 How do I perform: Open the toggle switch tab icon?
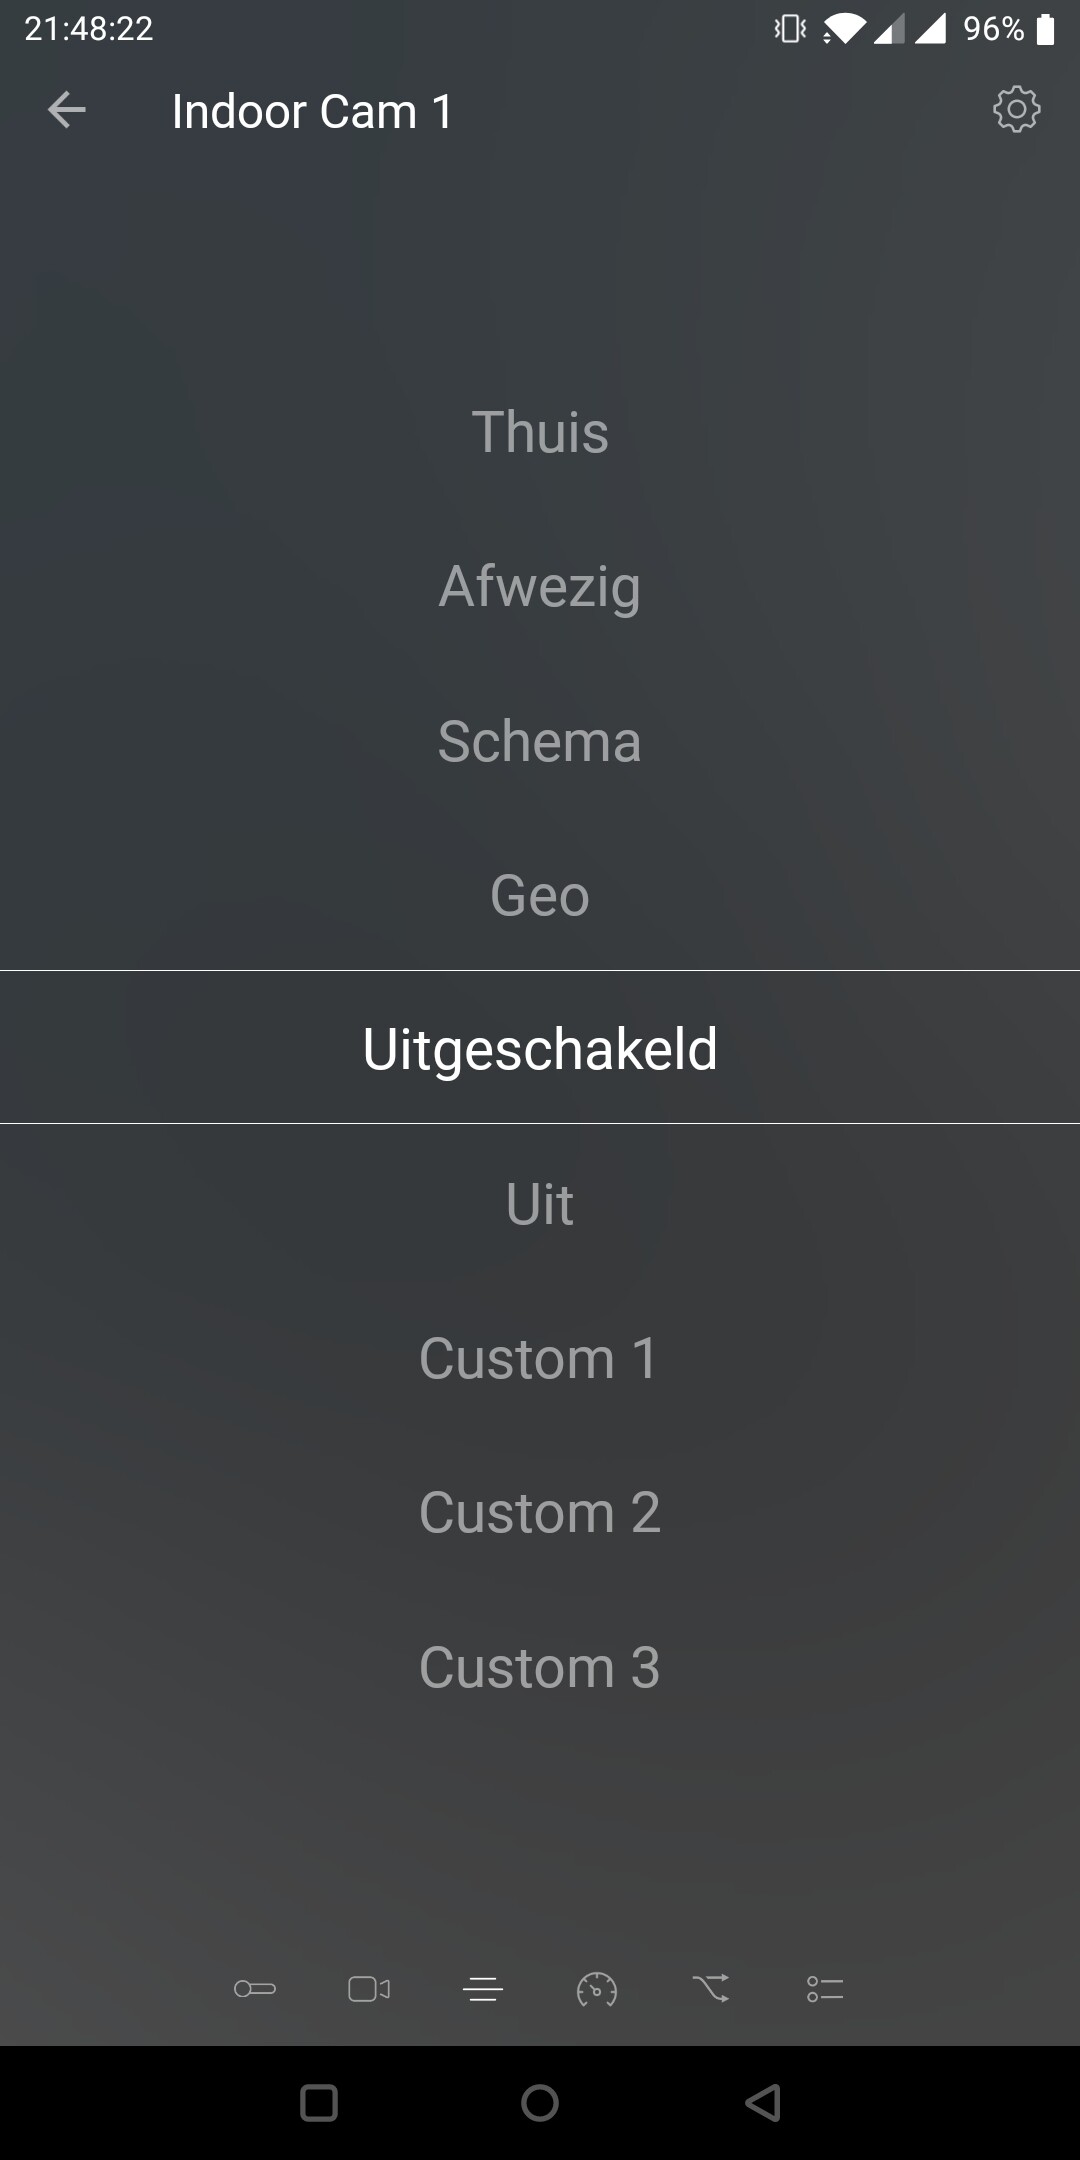coord(255,1989)
